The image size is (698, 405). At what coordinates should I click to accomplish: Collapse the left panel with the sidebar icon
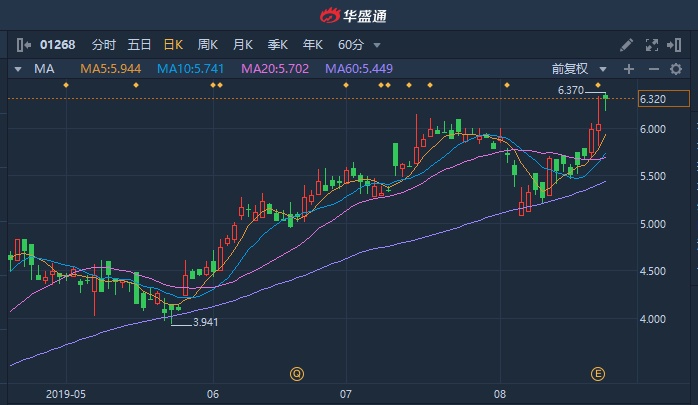coord(22,45)
